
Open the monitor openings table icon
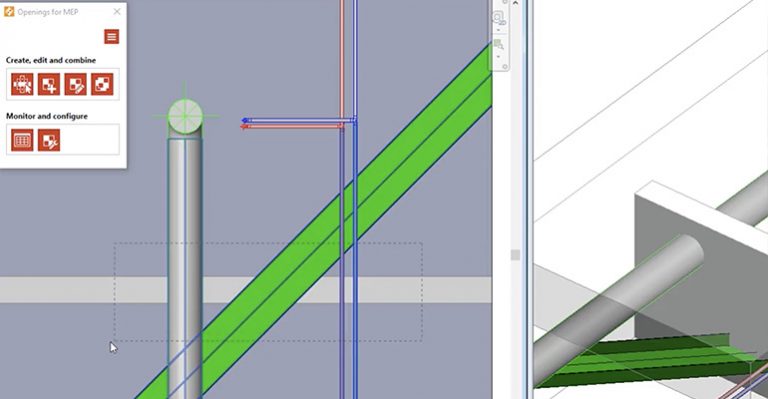tap(23, 141)
